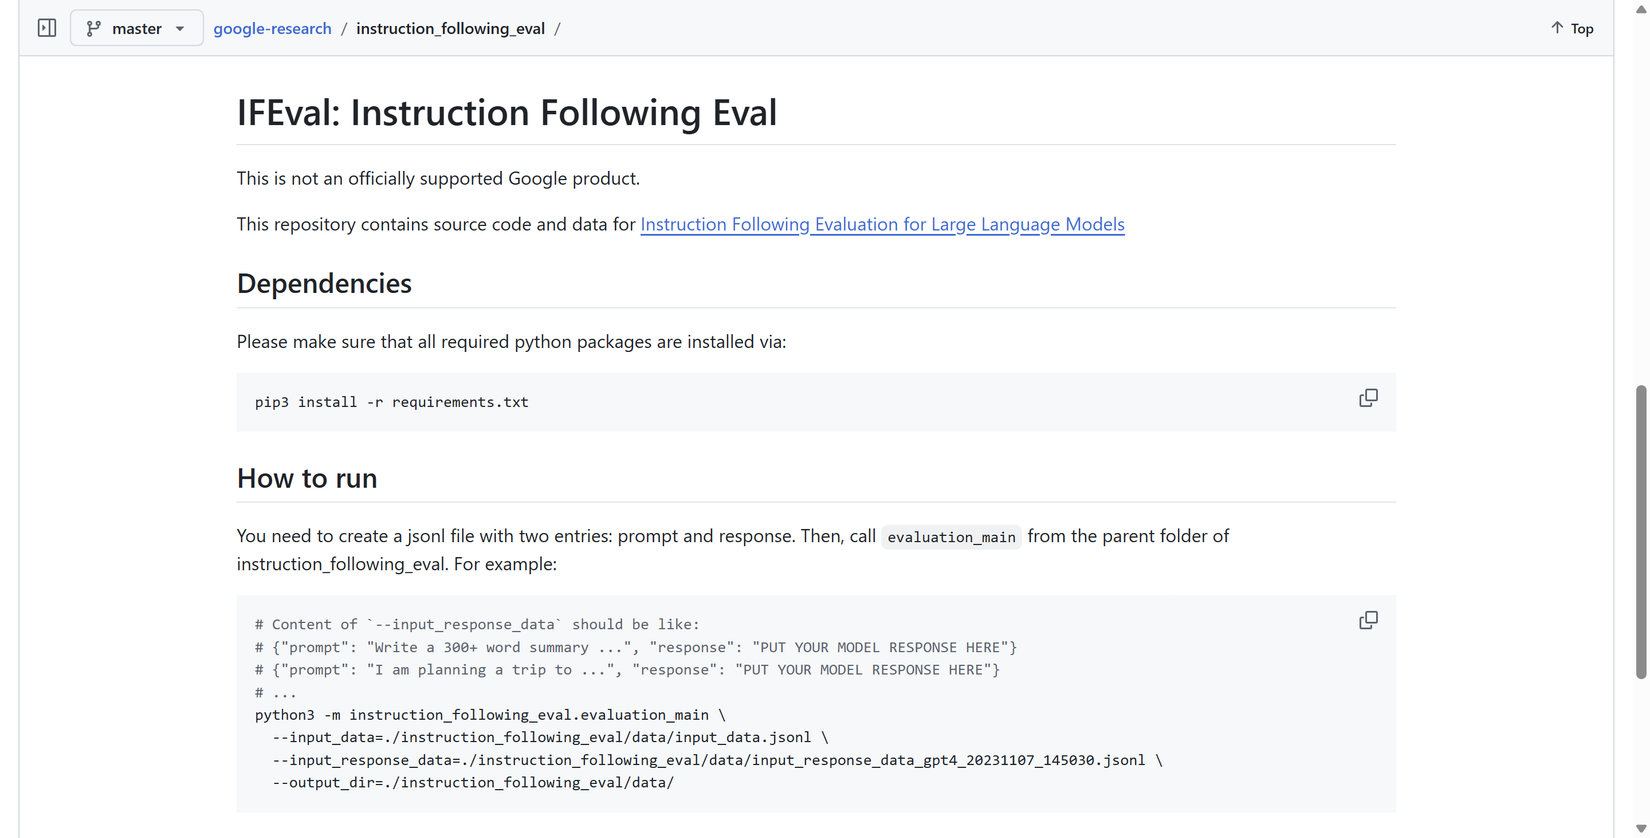Click the --output_dir line in code block
Screen dimensions: 1650x838
(473, 782)
